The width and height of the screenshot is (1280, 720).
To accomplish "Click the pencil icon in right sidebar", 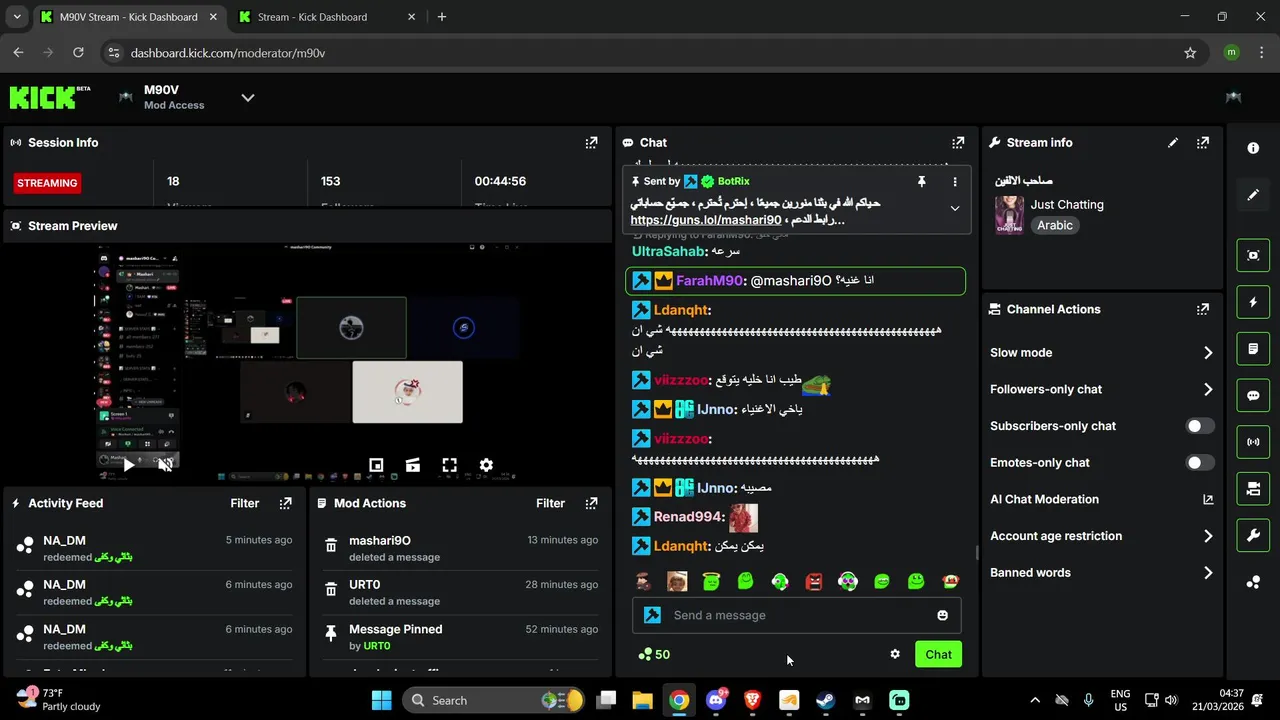I will pyautogui.click(x=1253, y=195).
